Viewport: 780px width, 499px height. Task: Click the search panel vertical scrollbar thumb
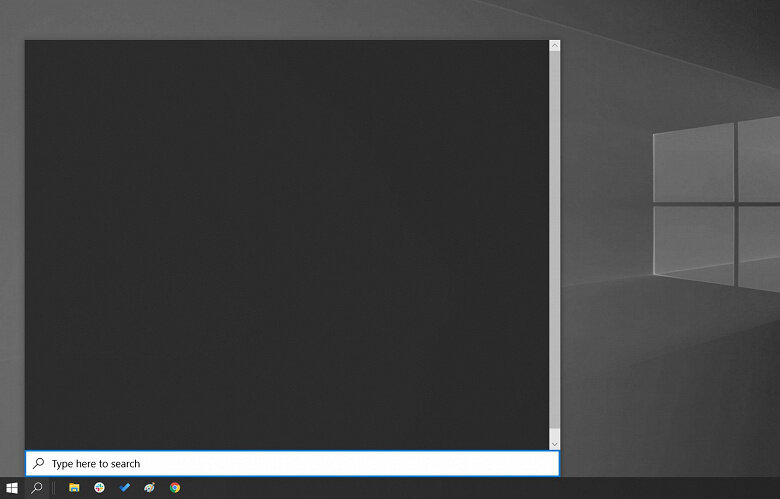point(555,240)
